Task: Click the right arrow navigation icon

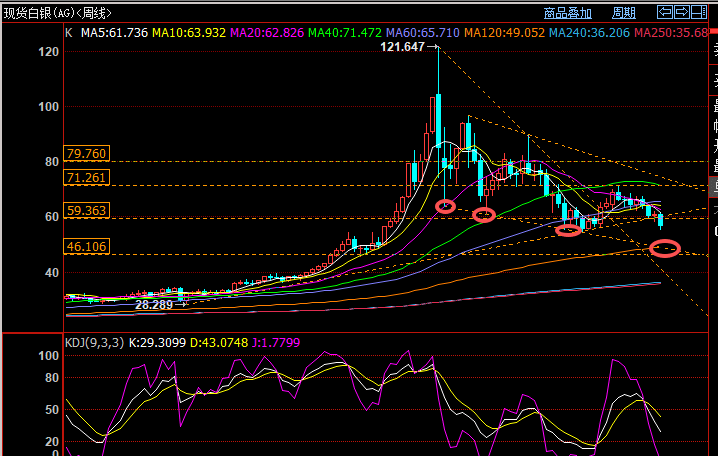Action: coord(681,12)
